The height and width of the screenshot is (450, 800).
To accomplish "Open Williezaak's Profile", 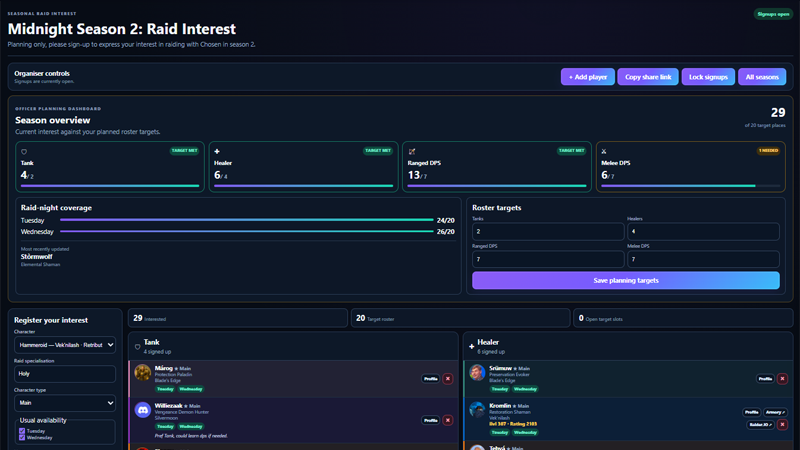I will 431,420.
